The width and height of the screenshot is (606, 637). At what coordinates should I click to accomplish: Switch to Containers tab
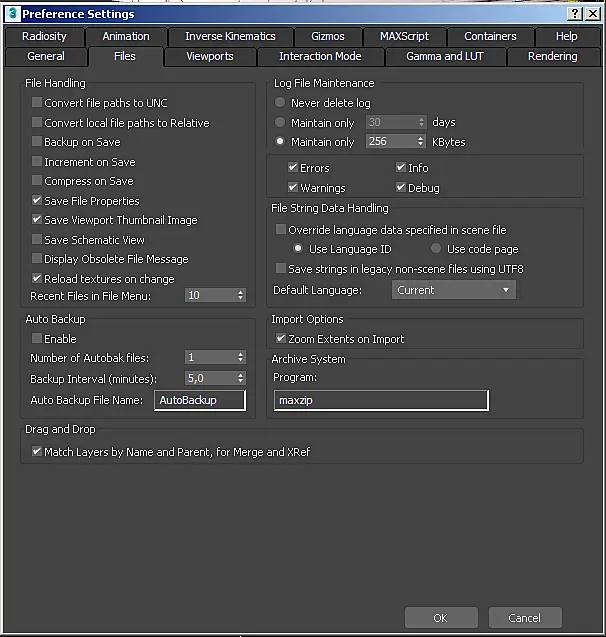pyautogui.click(x=490, y=36)
